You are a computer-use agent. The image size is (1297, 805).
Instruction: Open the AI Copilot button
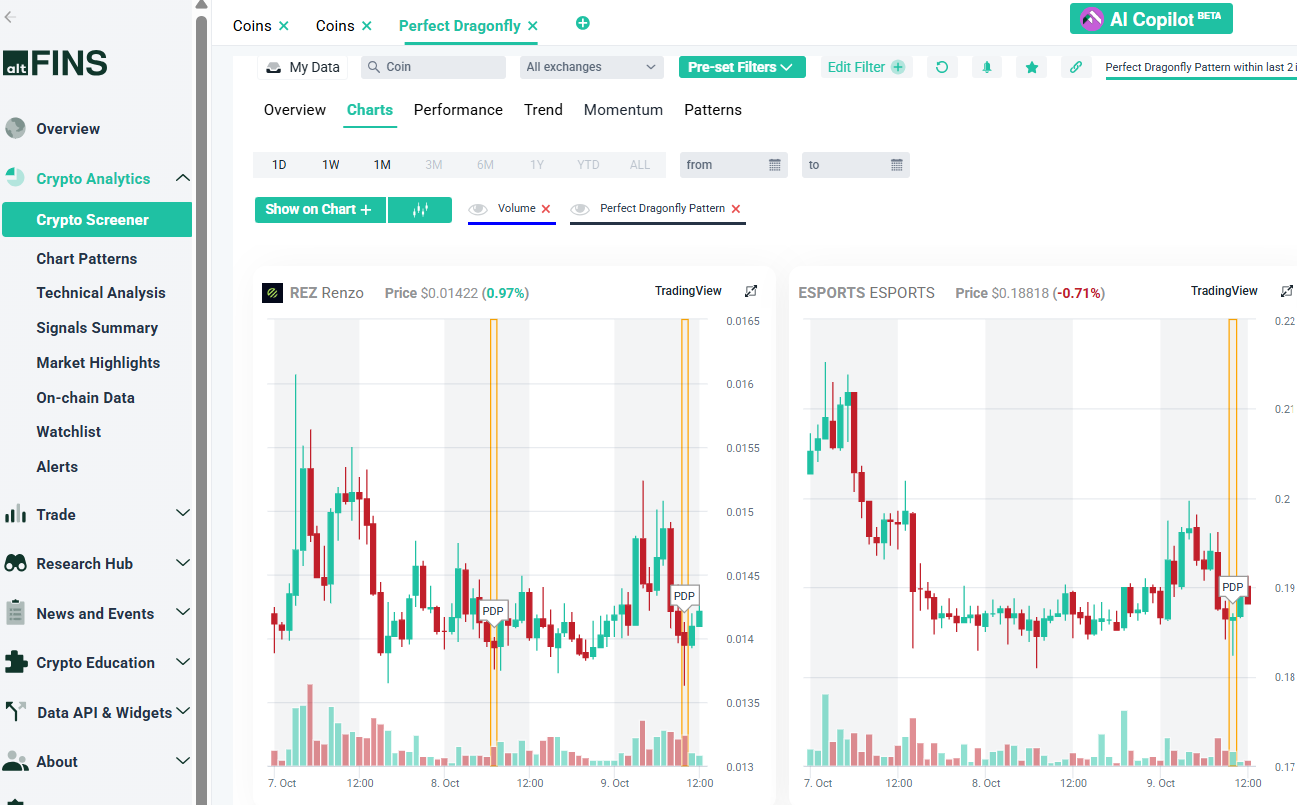pos(1151,19)
